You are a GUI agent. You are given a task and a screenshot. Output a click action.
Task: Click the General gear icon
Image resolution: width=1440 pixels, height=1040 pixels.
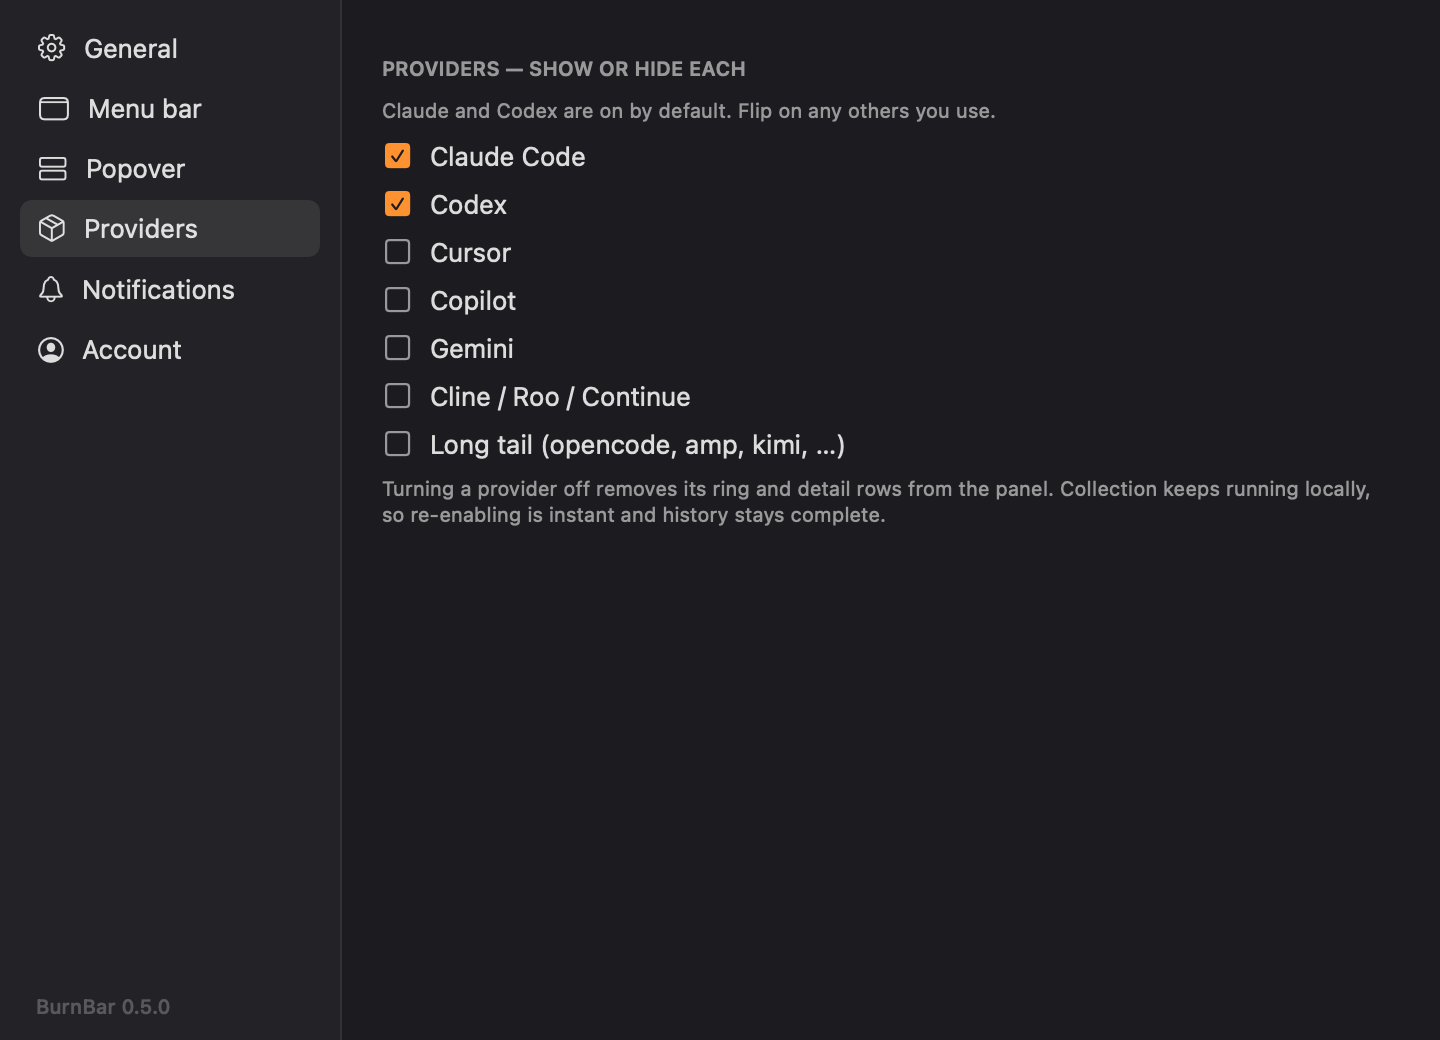[52, 48]
